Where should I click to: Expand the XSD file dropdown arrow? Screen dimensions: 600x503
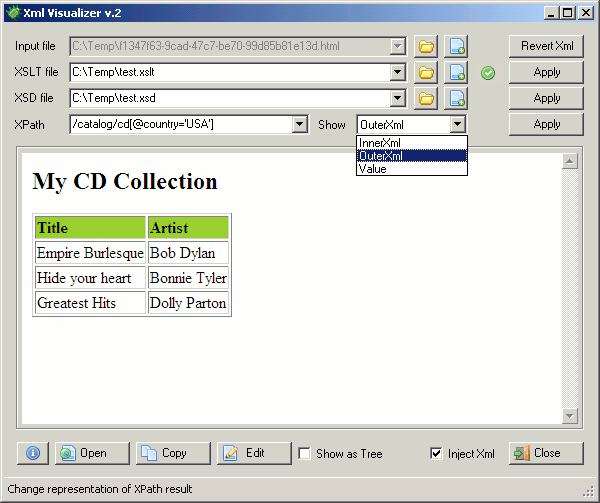coord(398,98)
